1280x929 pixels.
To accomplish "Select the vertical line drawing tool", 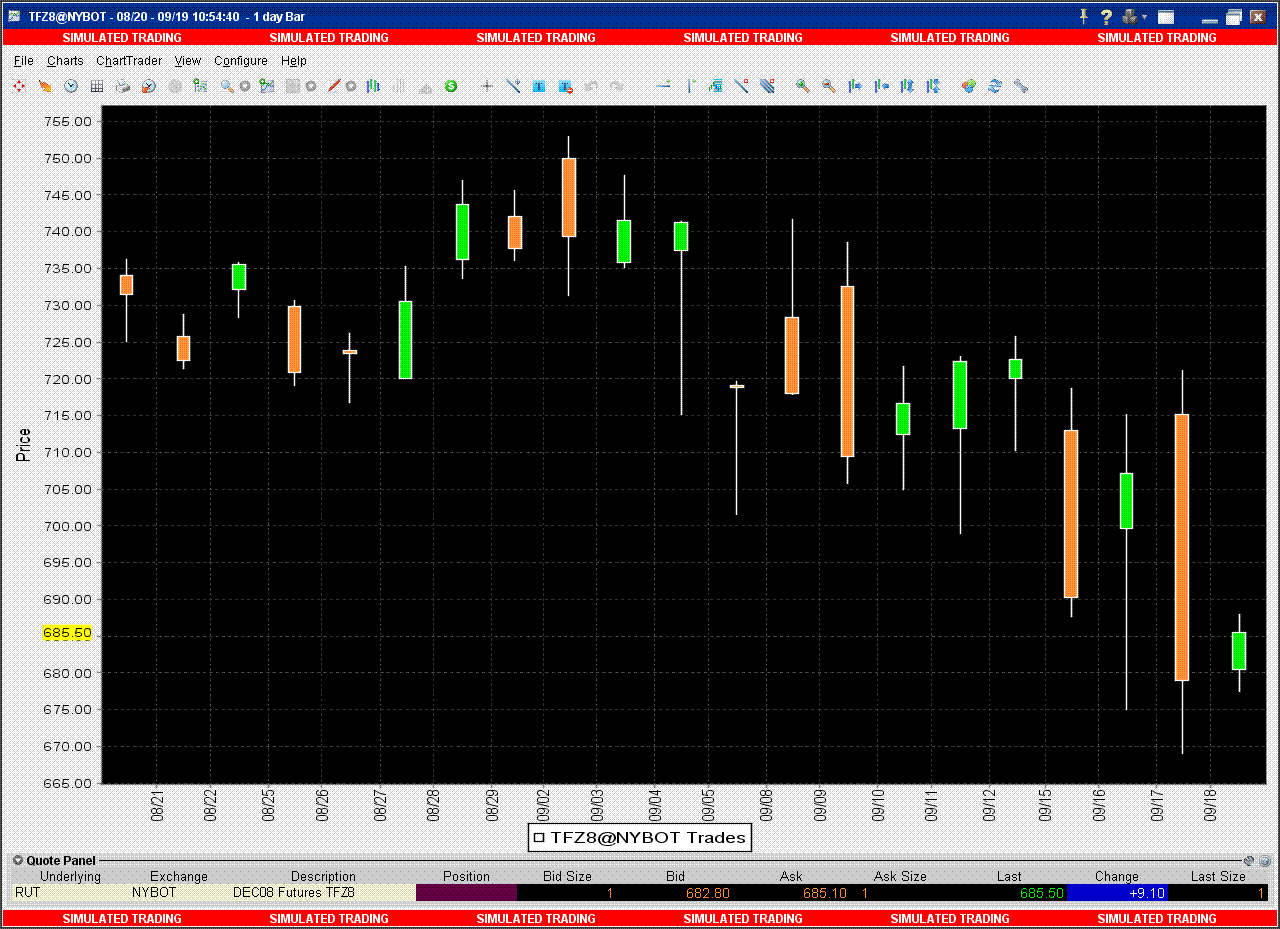I will (x=690, y=87).
